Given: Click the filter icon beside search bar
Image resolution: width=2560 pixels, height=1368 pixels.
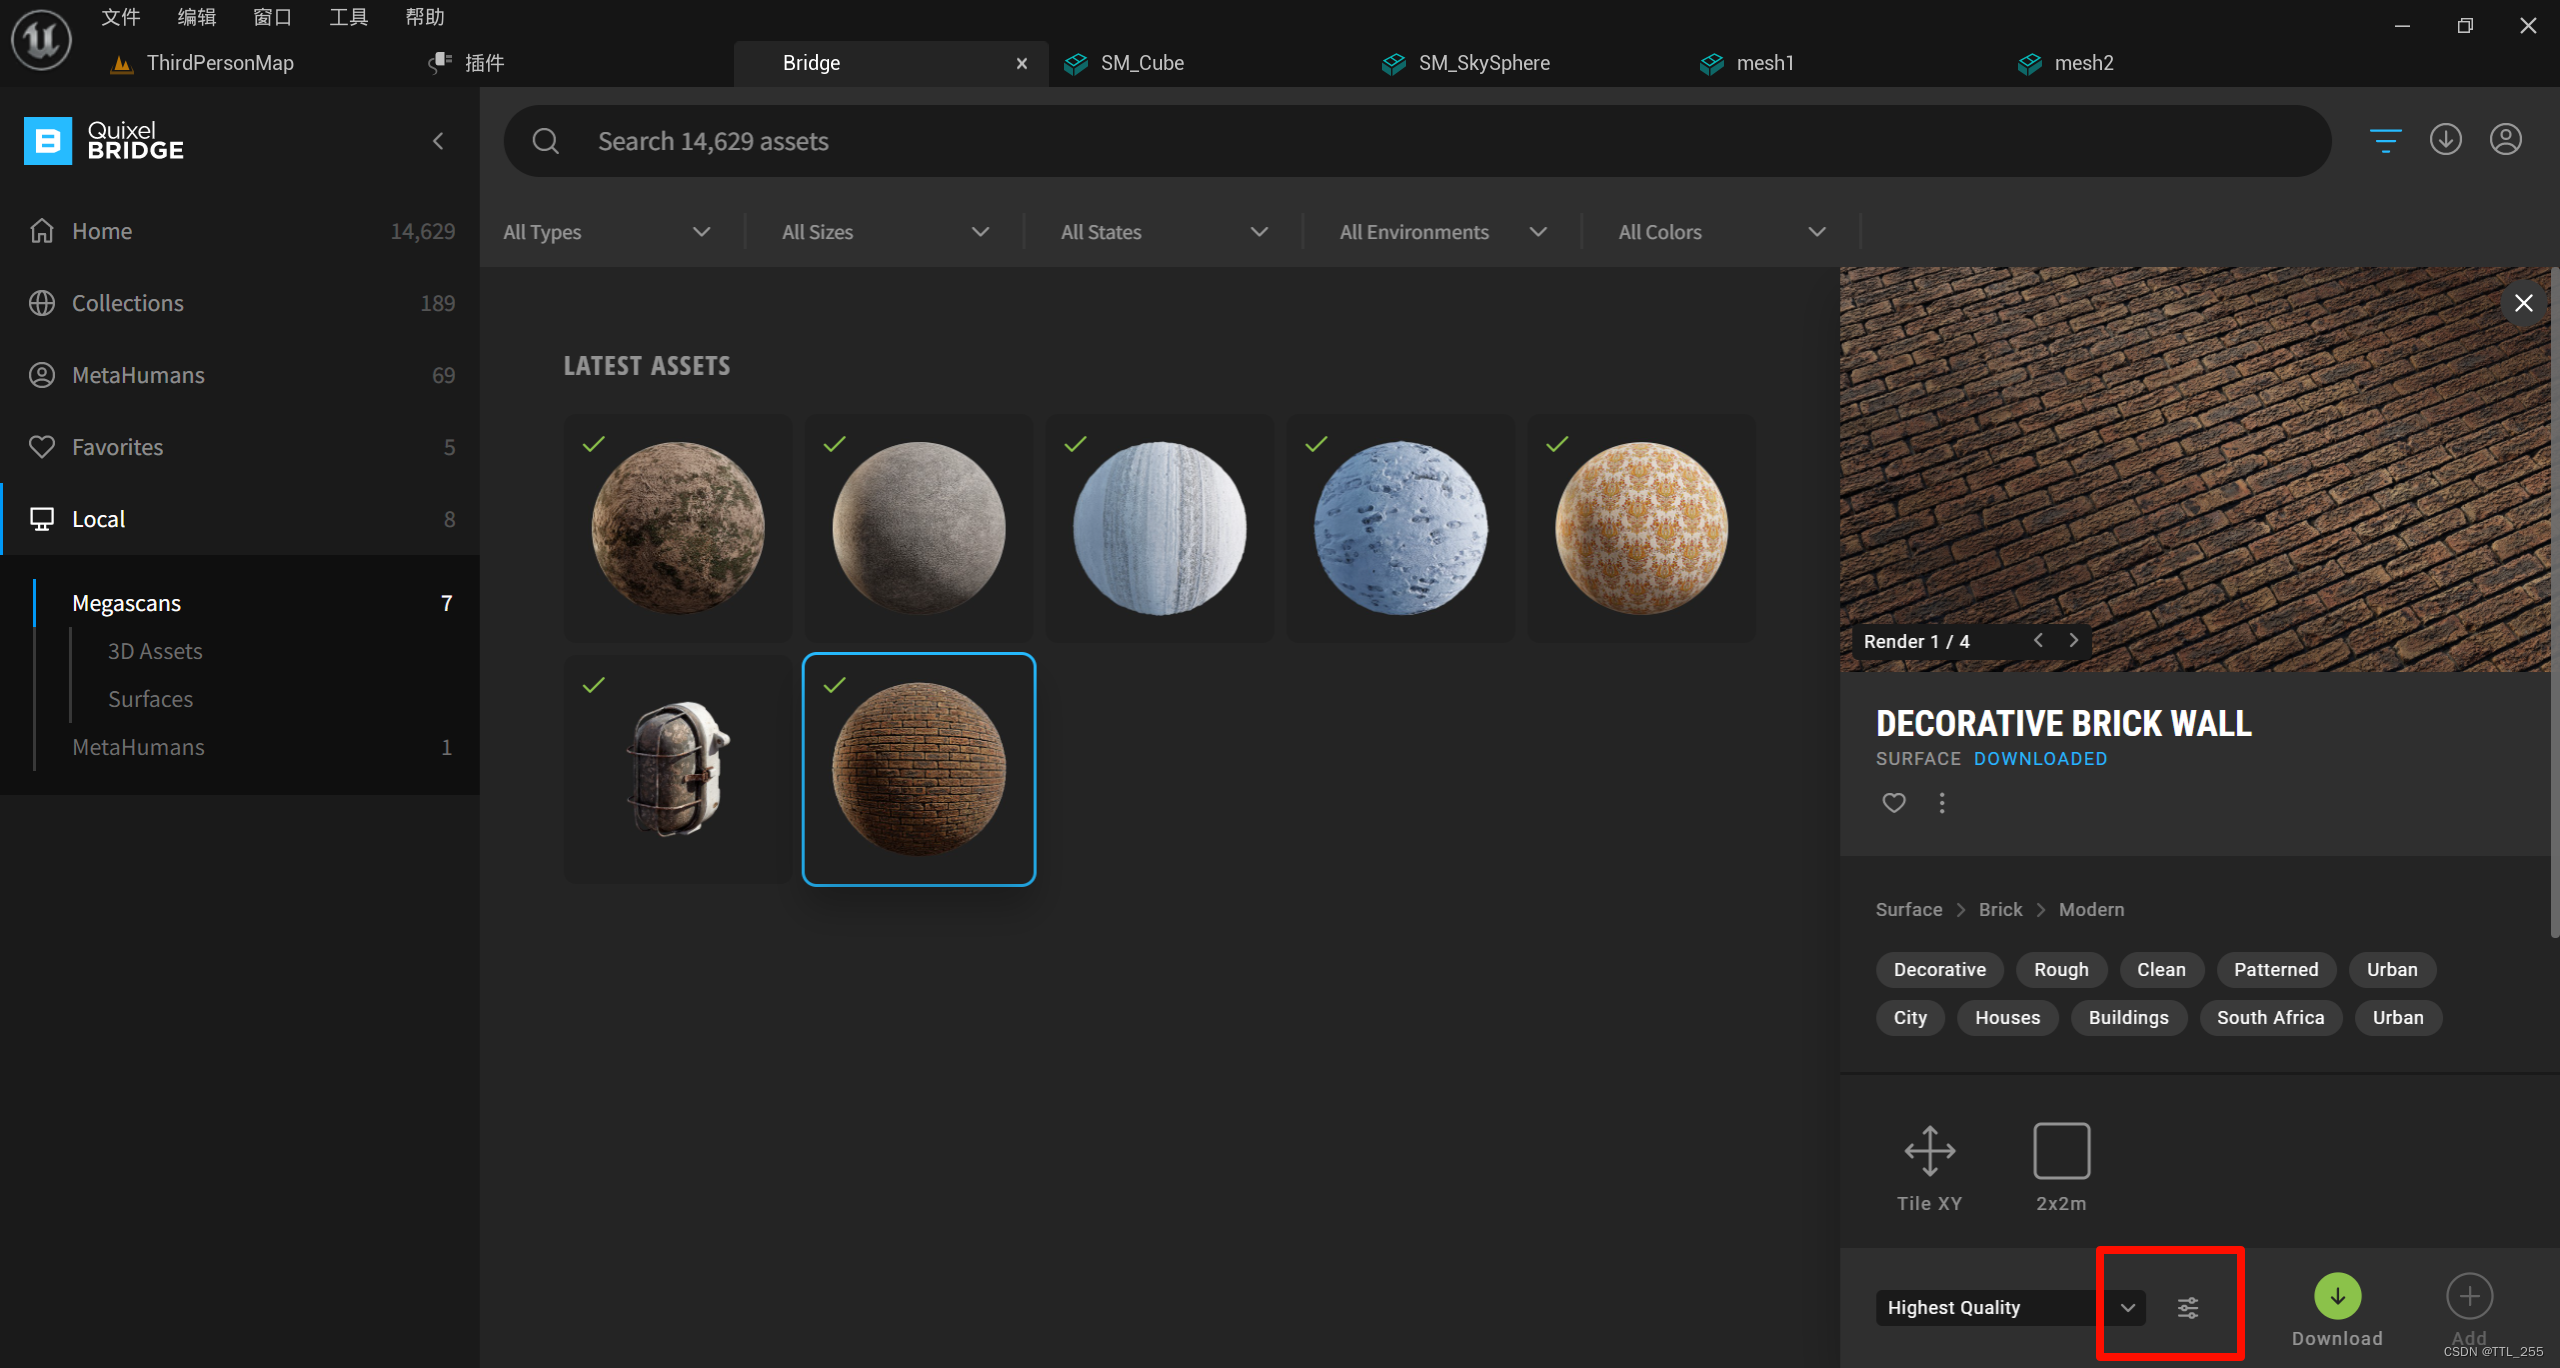Looking at the screenshot, I should [x=2385, y=140].
